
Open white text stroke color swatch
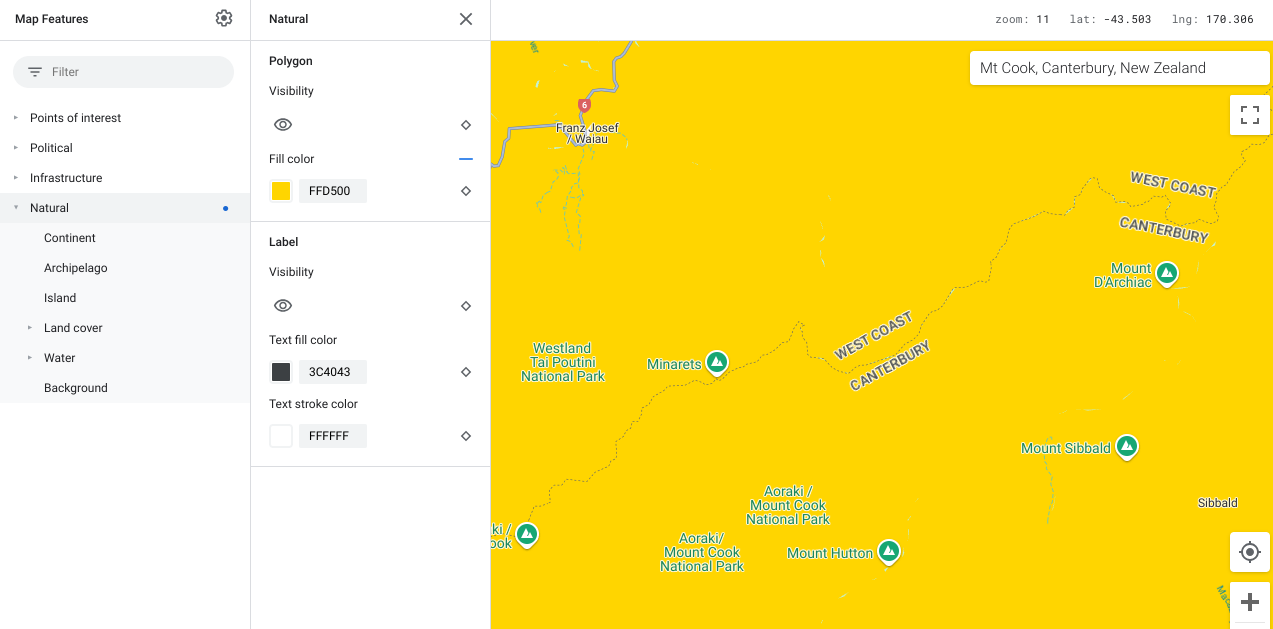pyautogui.click(x=281, y=436)
